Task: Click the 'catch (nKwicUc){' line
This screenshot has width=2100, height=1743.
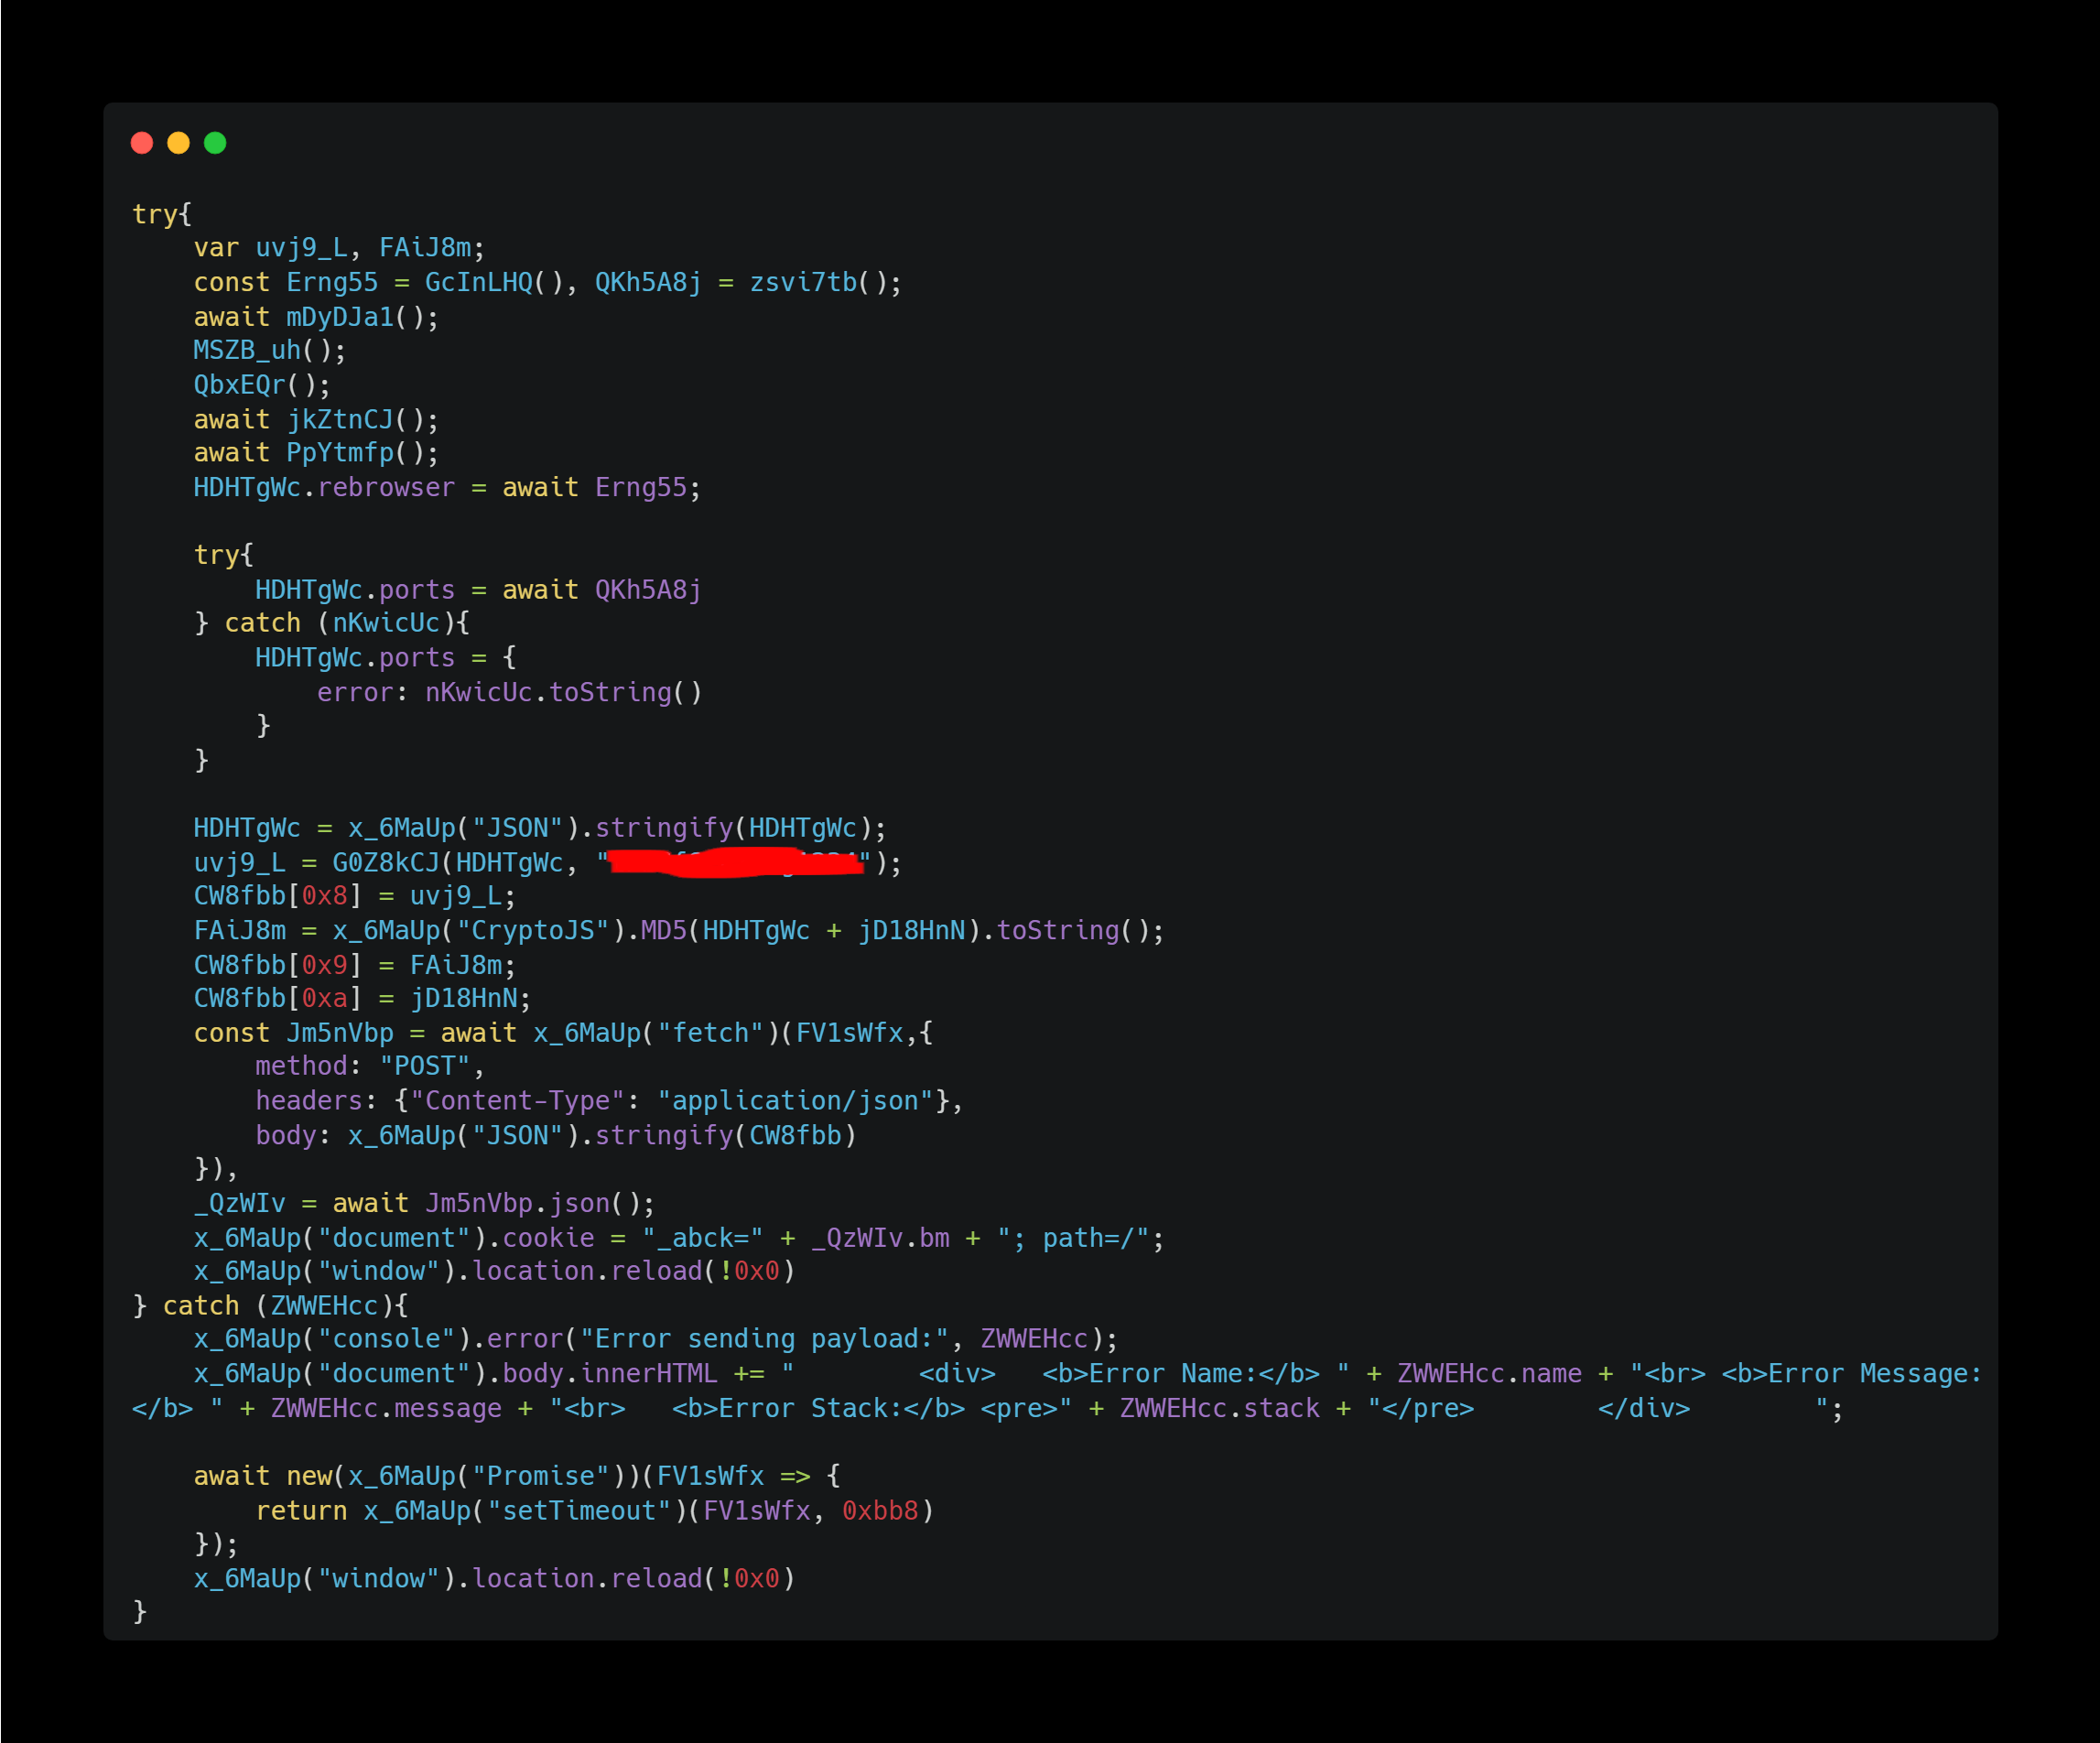Action: [x=331, y=623]
